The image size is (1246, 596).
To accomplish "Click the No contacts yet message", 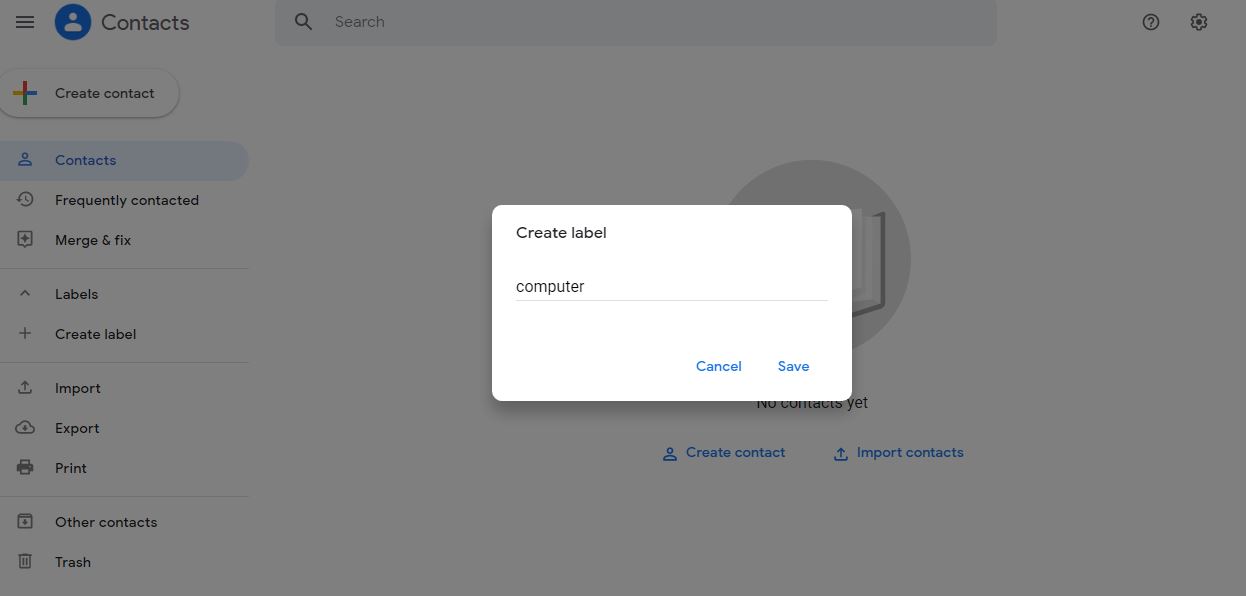I will pyautogui.click(x=812, y=403).
